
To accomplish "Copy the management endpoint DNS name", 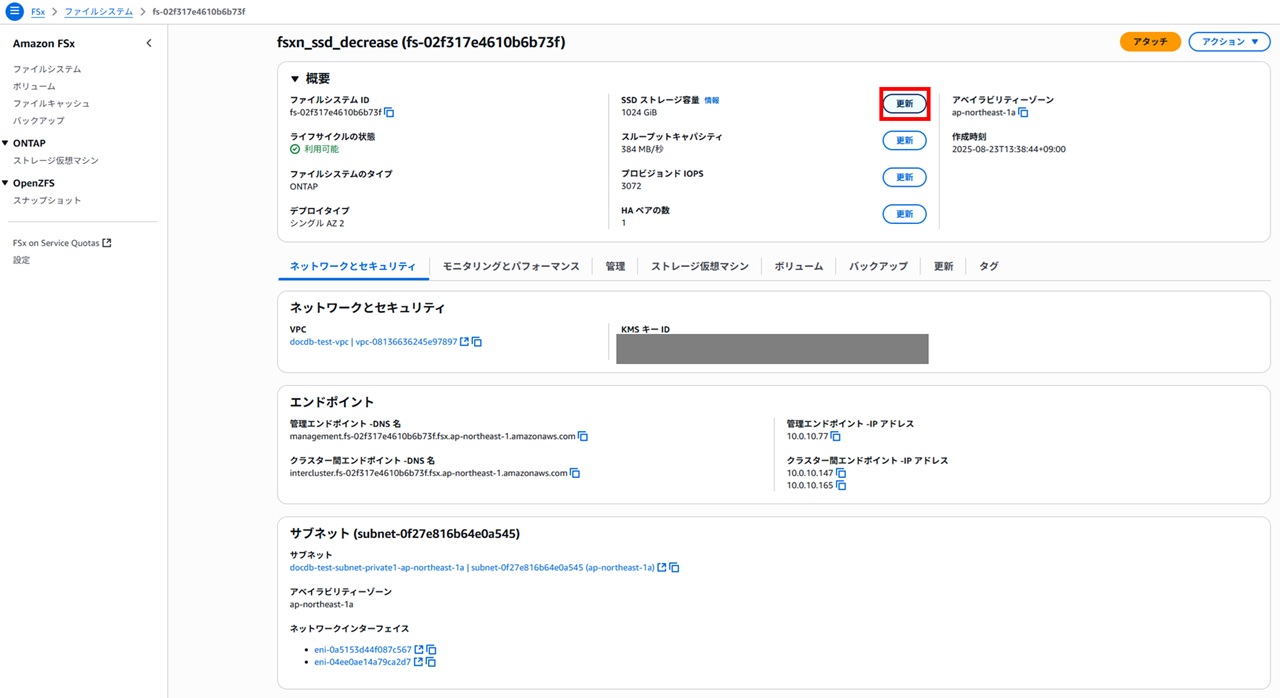I will 583,437.
